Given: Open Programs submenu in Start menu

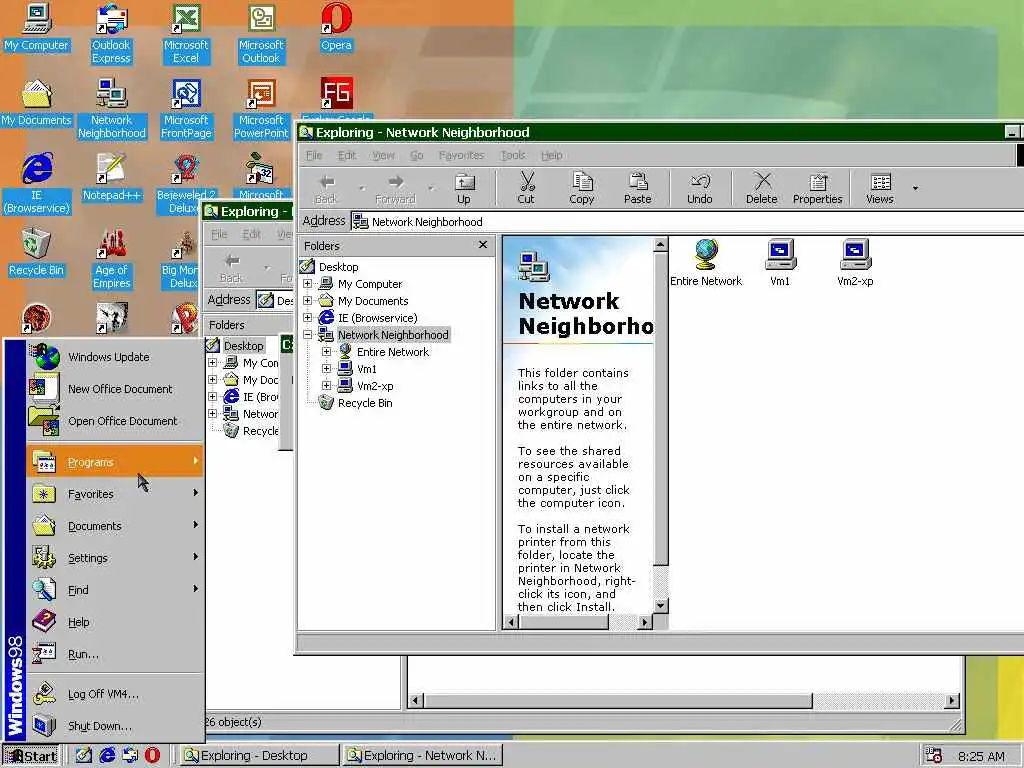Looking at the screenshot, I should [x=116, y=462].
